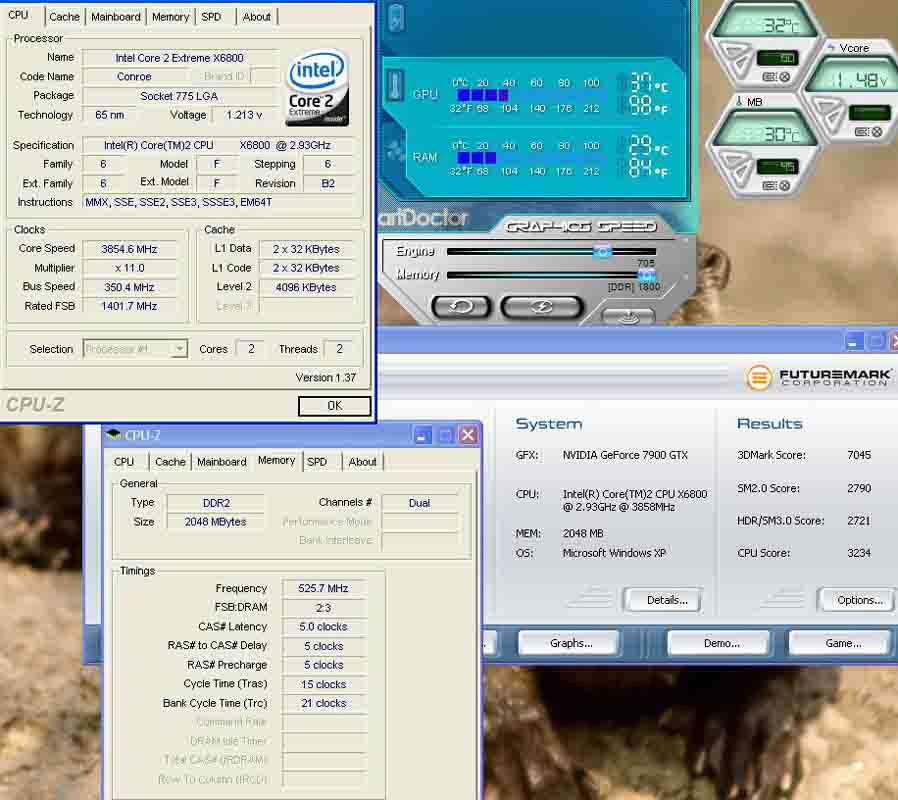The width and height of the screenshot is (898, 800).
Task: Minimize the CPU-Z memory window
Action: pyautogui.click(x=423, y=435)
